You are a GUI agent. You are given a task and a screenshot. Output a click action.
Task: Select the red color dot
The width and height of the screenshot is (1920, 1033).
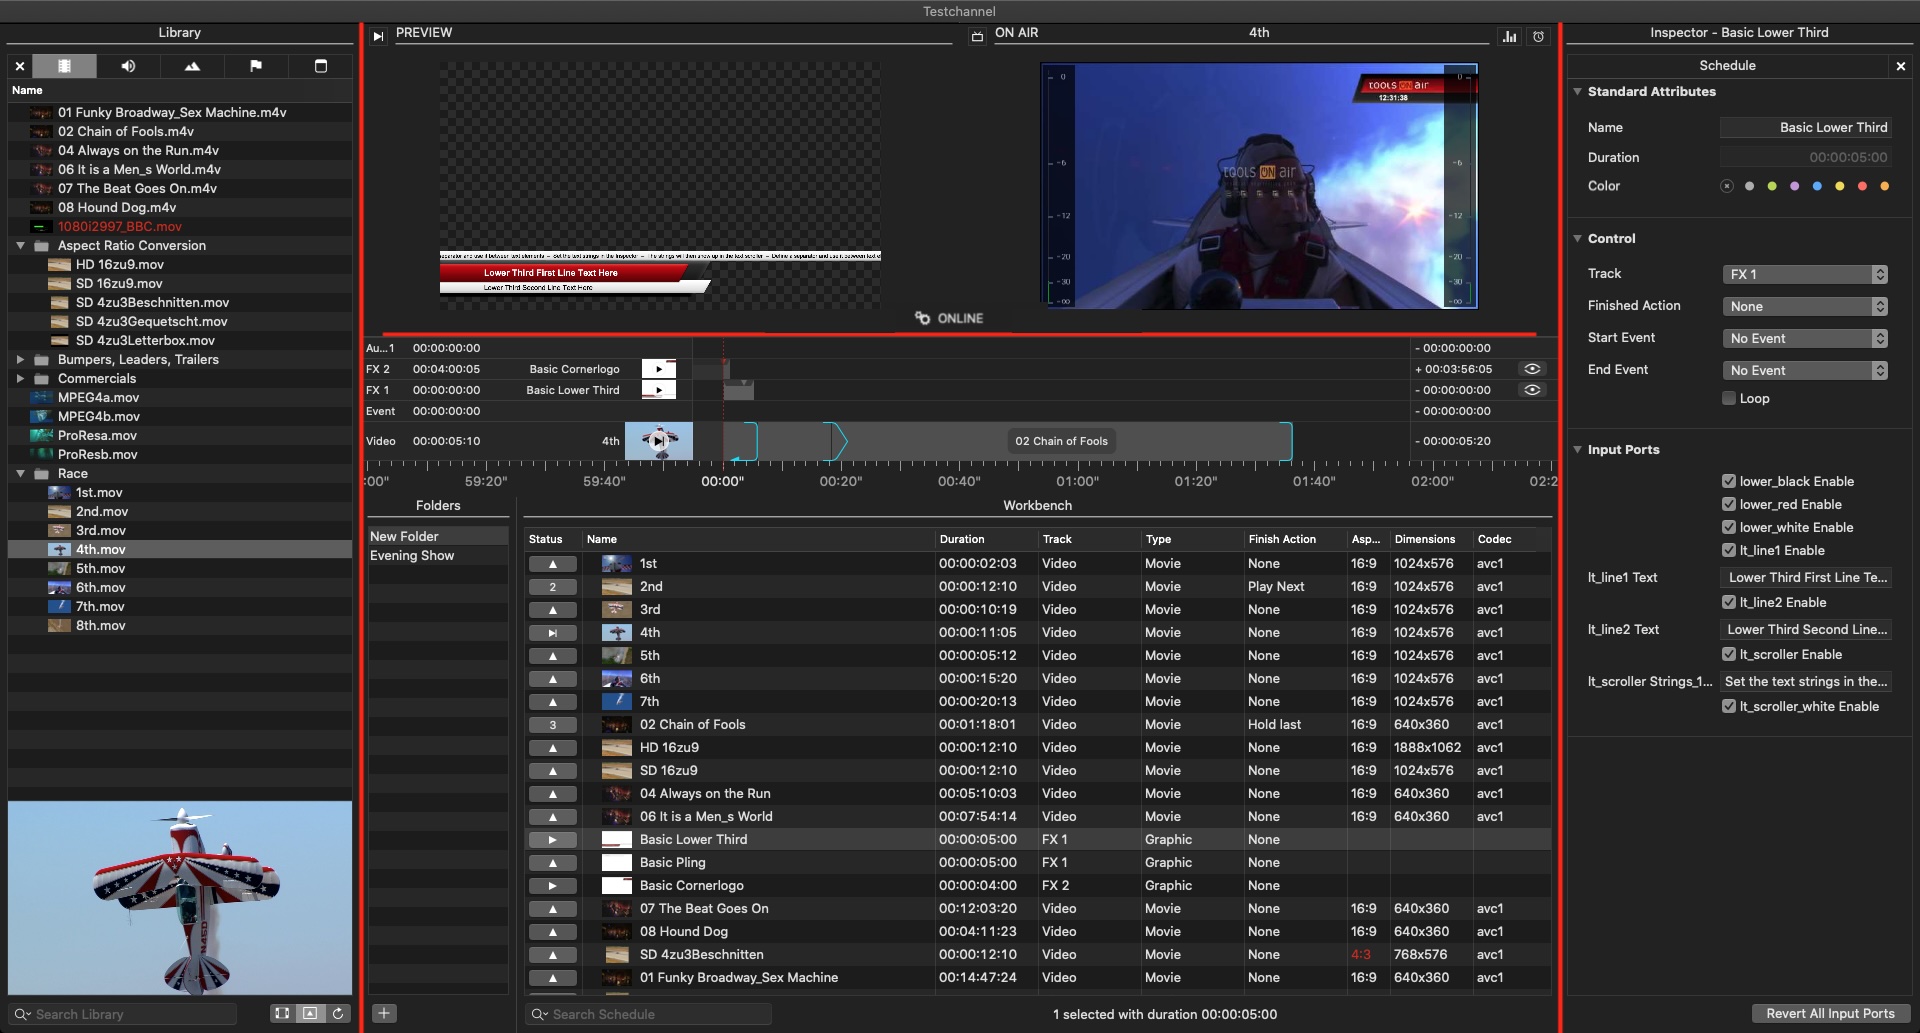coord(1862,186)
